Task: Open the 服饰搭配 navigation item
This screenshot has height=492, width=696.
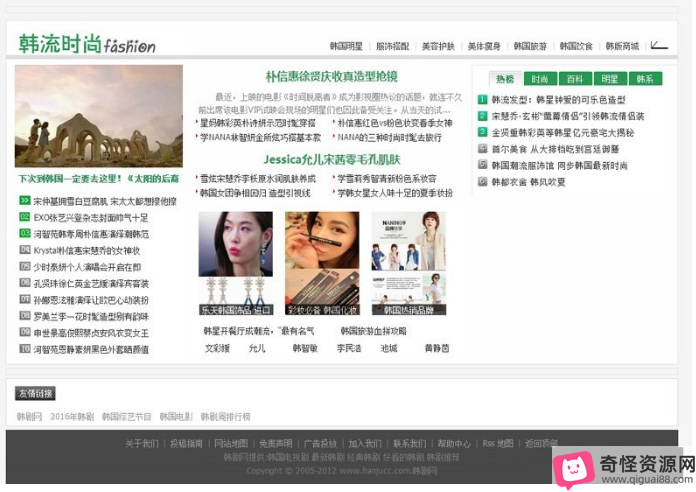Action: (392, 46)
